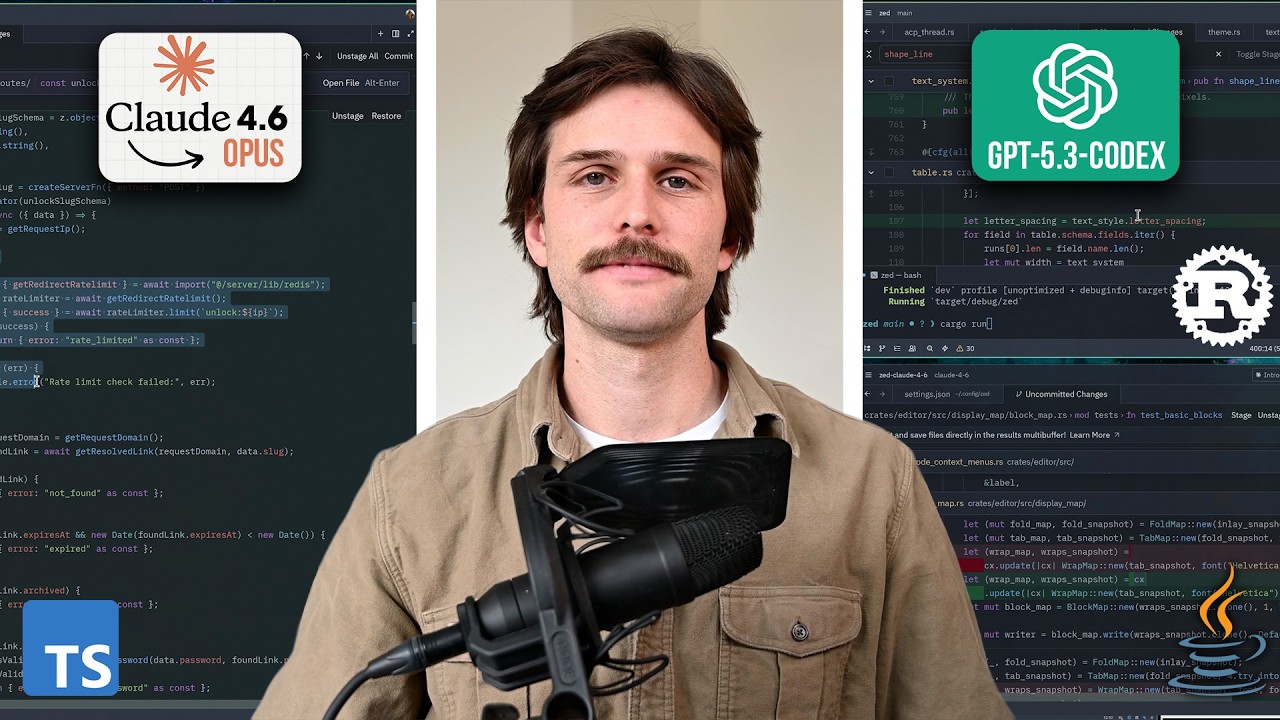Collapse the text_system file diff section

pos(871,81)
